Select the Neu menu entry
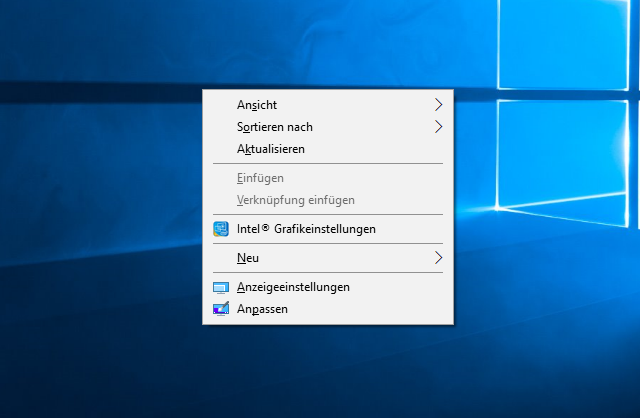The width and height of the screenshot is (640, 418). [x=248, y=258]
